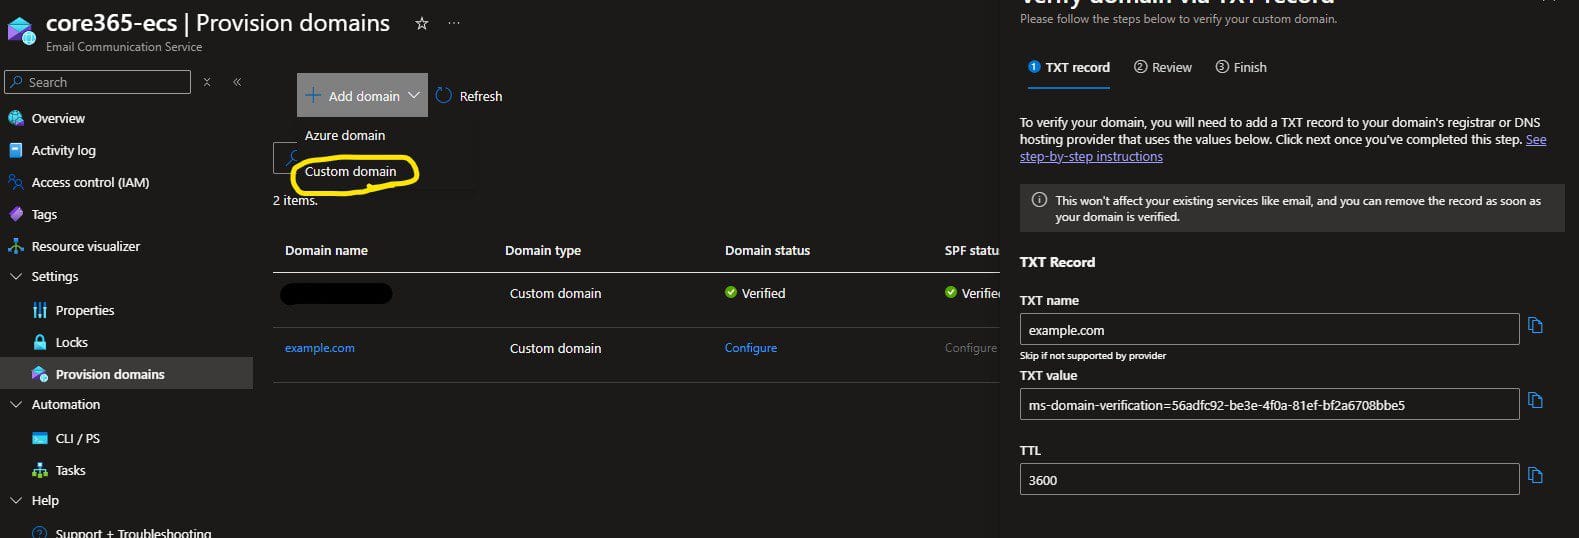
Task: Collapse the sidebar with double chevron icon
Action: tap(237, 82)
